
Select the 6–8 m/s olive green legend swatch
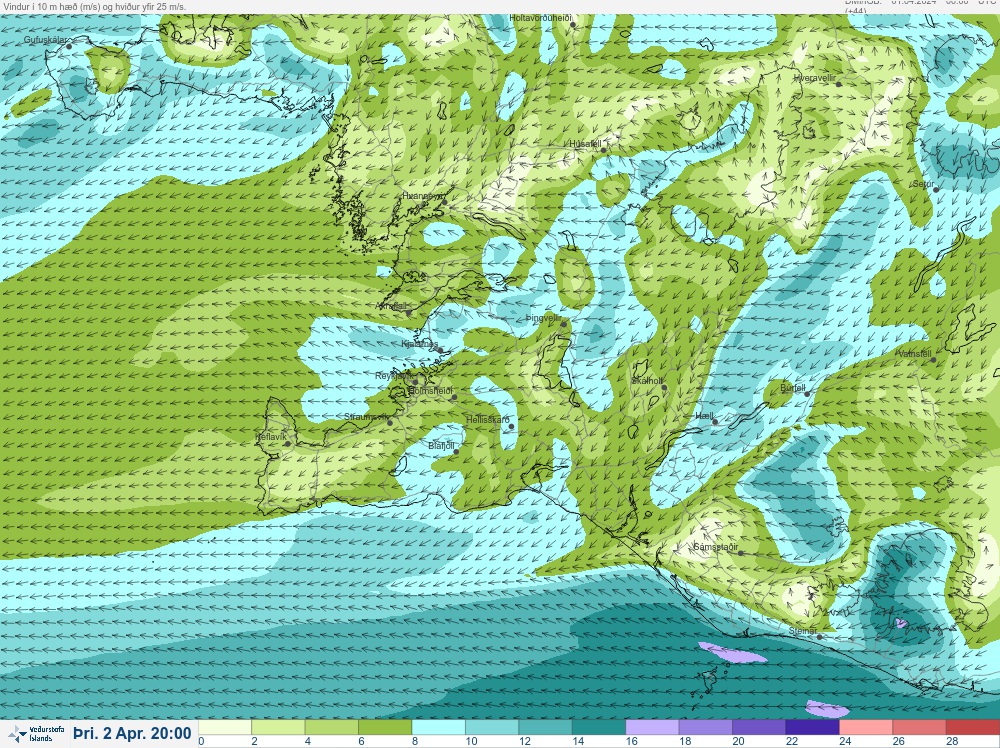(385, 728)
